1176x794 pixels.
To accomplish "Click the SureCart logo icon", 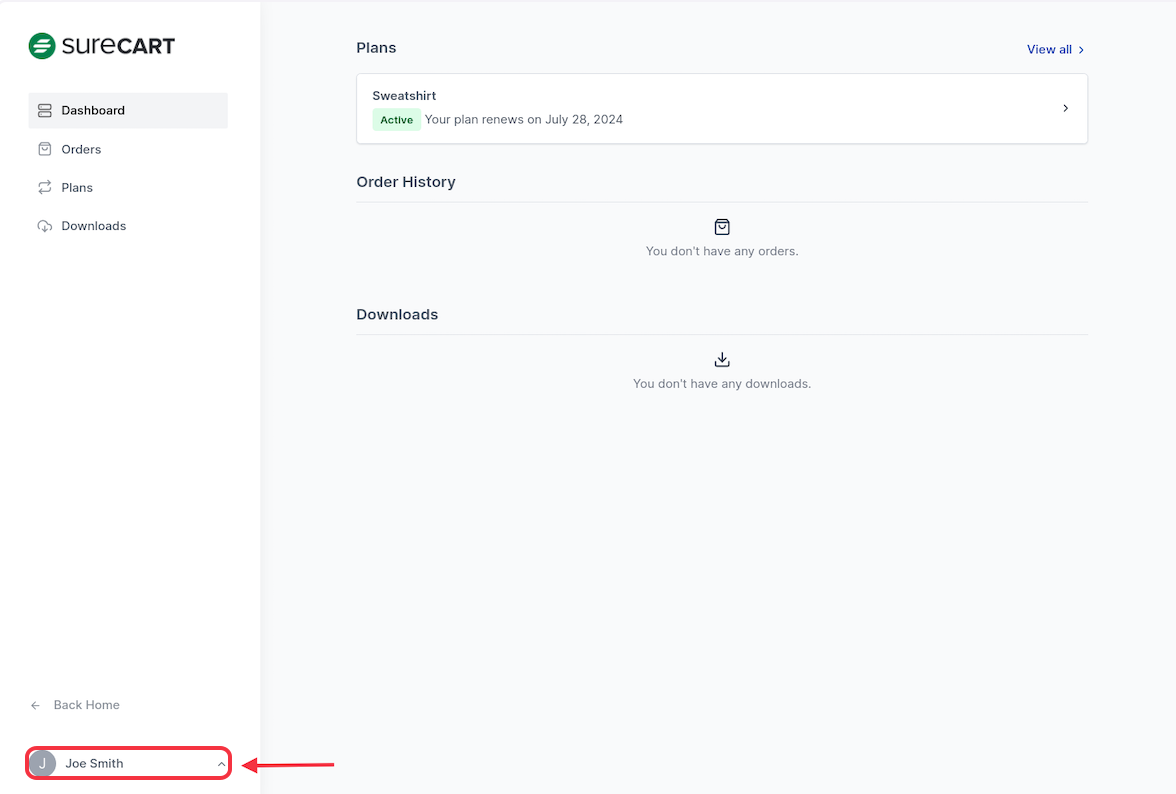I will [42, 46].
